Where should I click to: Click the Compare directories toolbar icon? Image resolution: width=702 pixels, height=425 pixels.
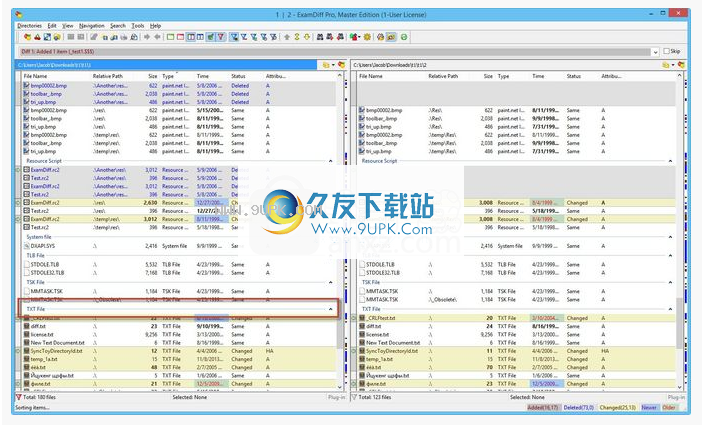(x=28, y=37)
